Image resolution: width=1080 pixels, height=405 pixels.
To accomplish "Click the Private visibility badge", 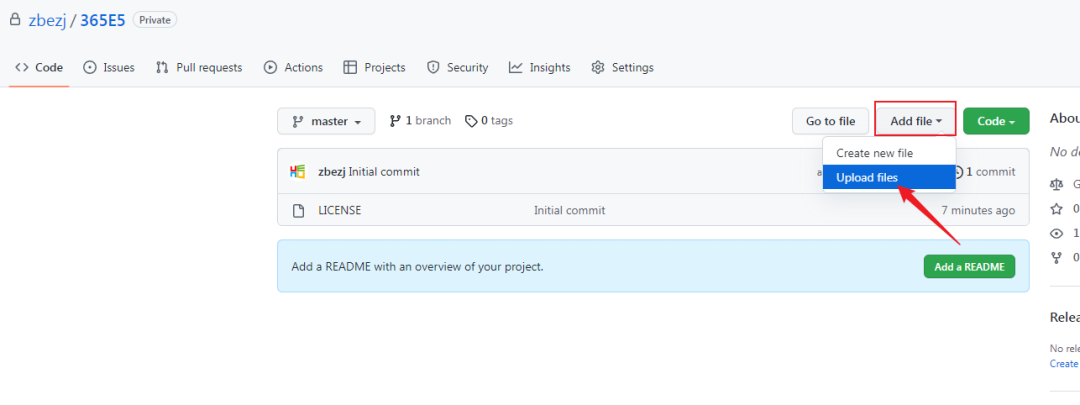I will (154, 20).
